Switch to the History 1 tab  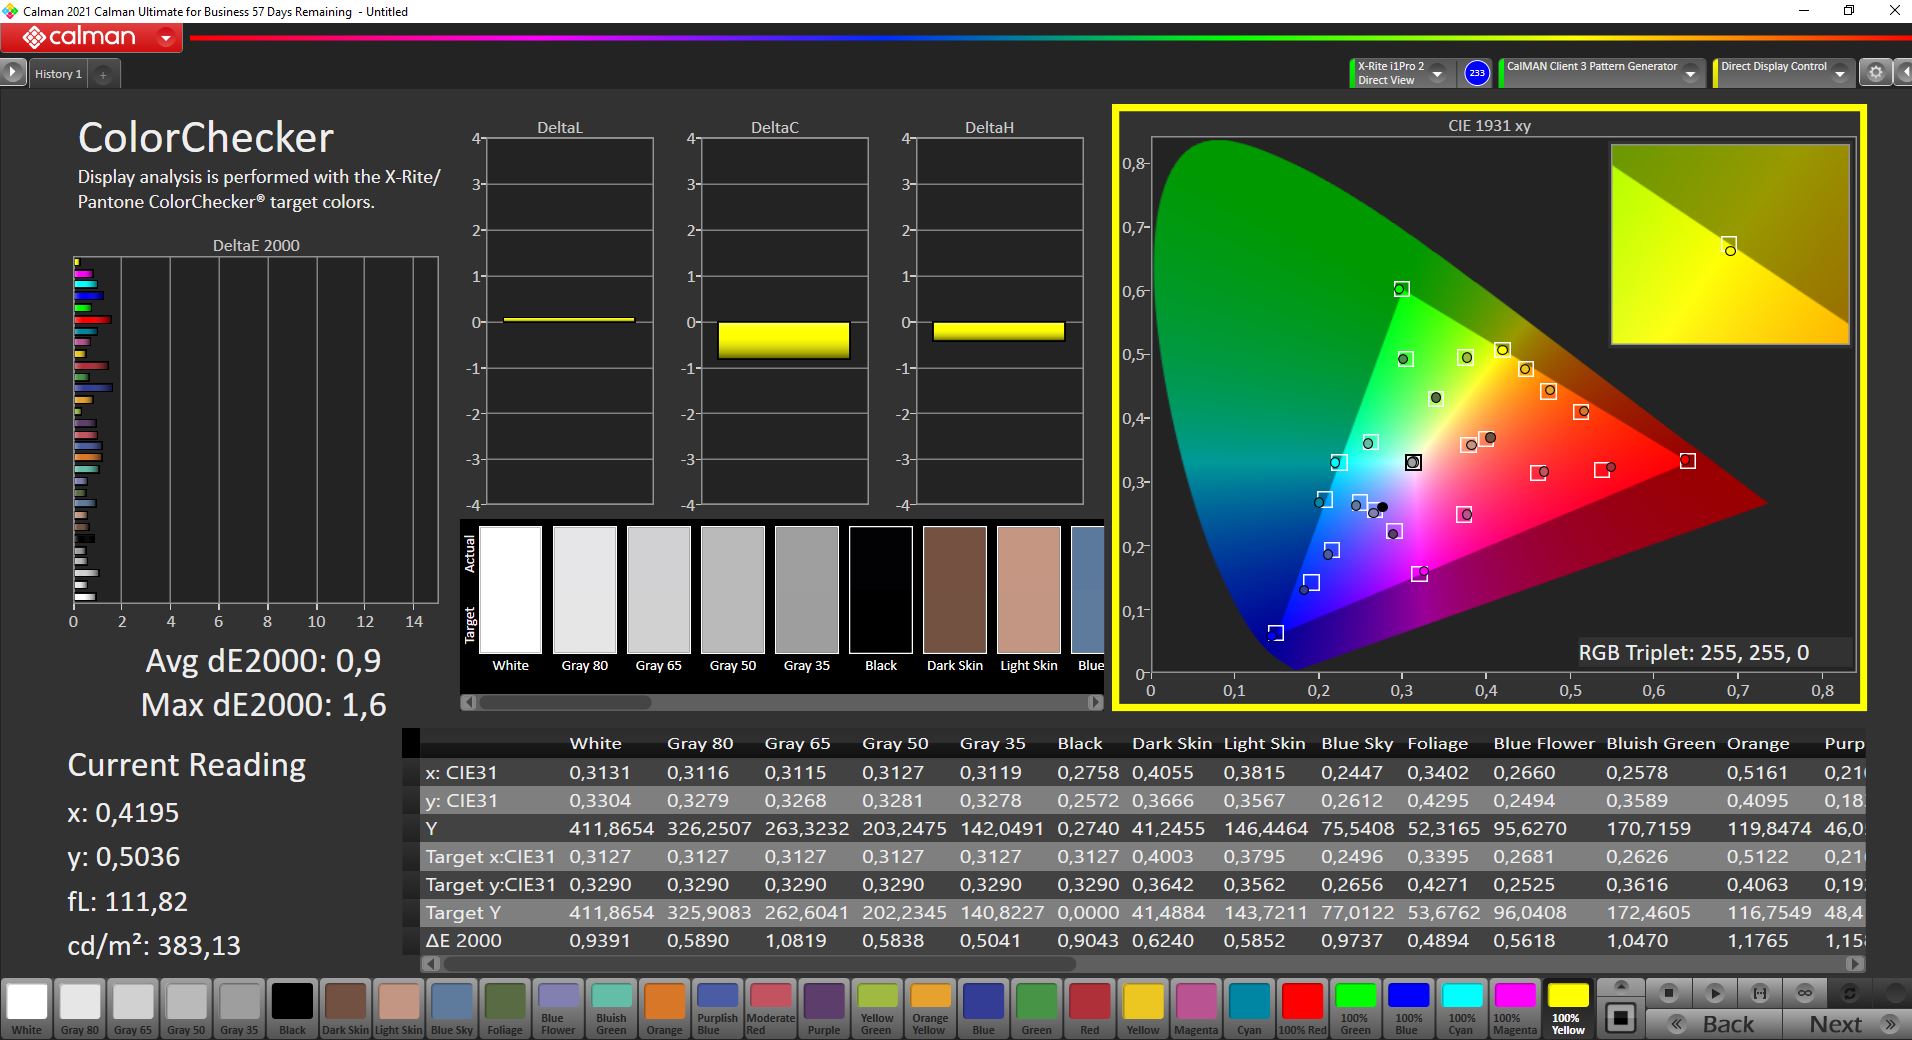coord(58,74)
